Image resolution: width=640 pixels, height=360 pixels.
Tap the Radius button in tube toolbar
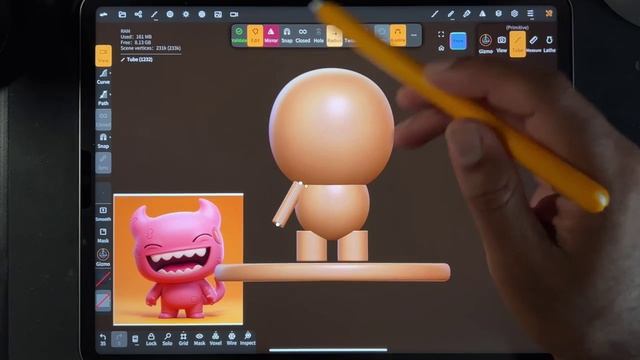pos(334,36)
